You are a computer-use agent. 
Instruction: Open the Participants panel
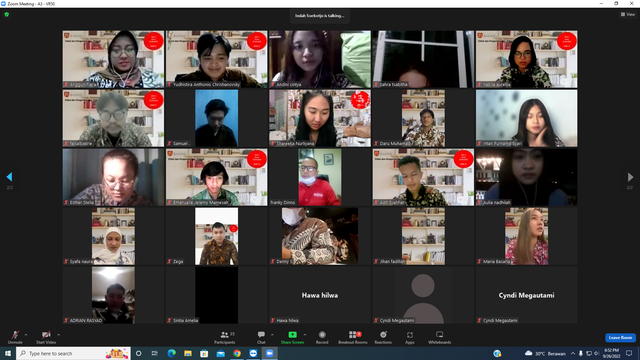click(225, 337)
